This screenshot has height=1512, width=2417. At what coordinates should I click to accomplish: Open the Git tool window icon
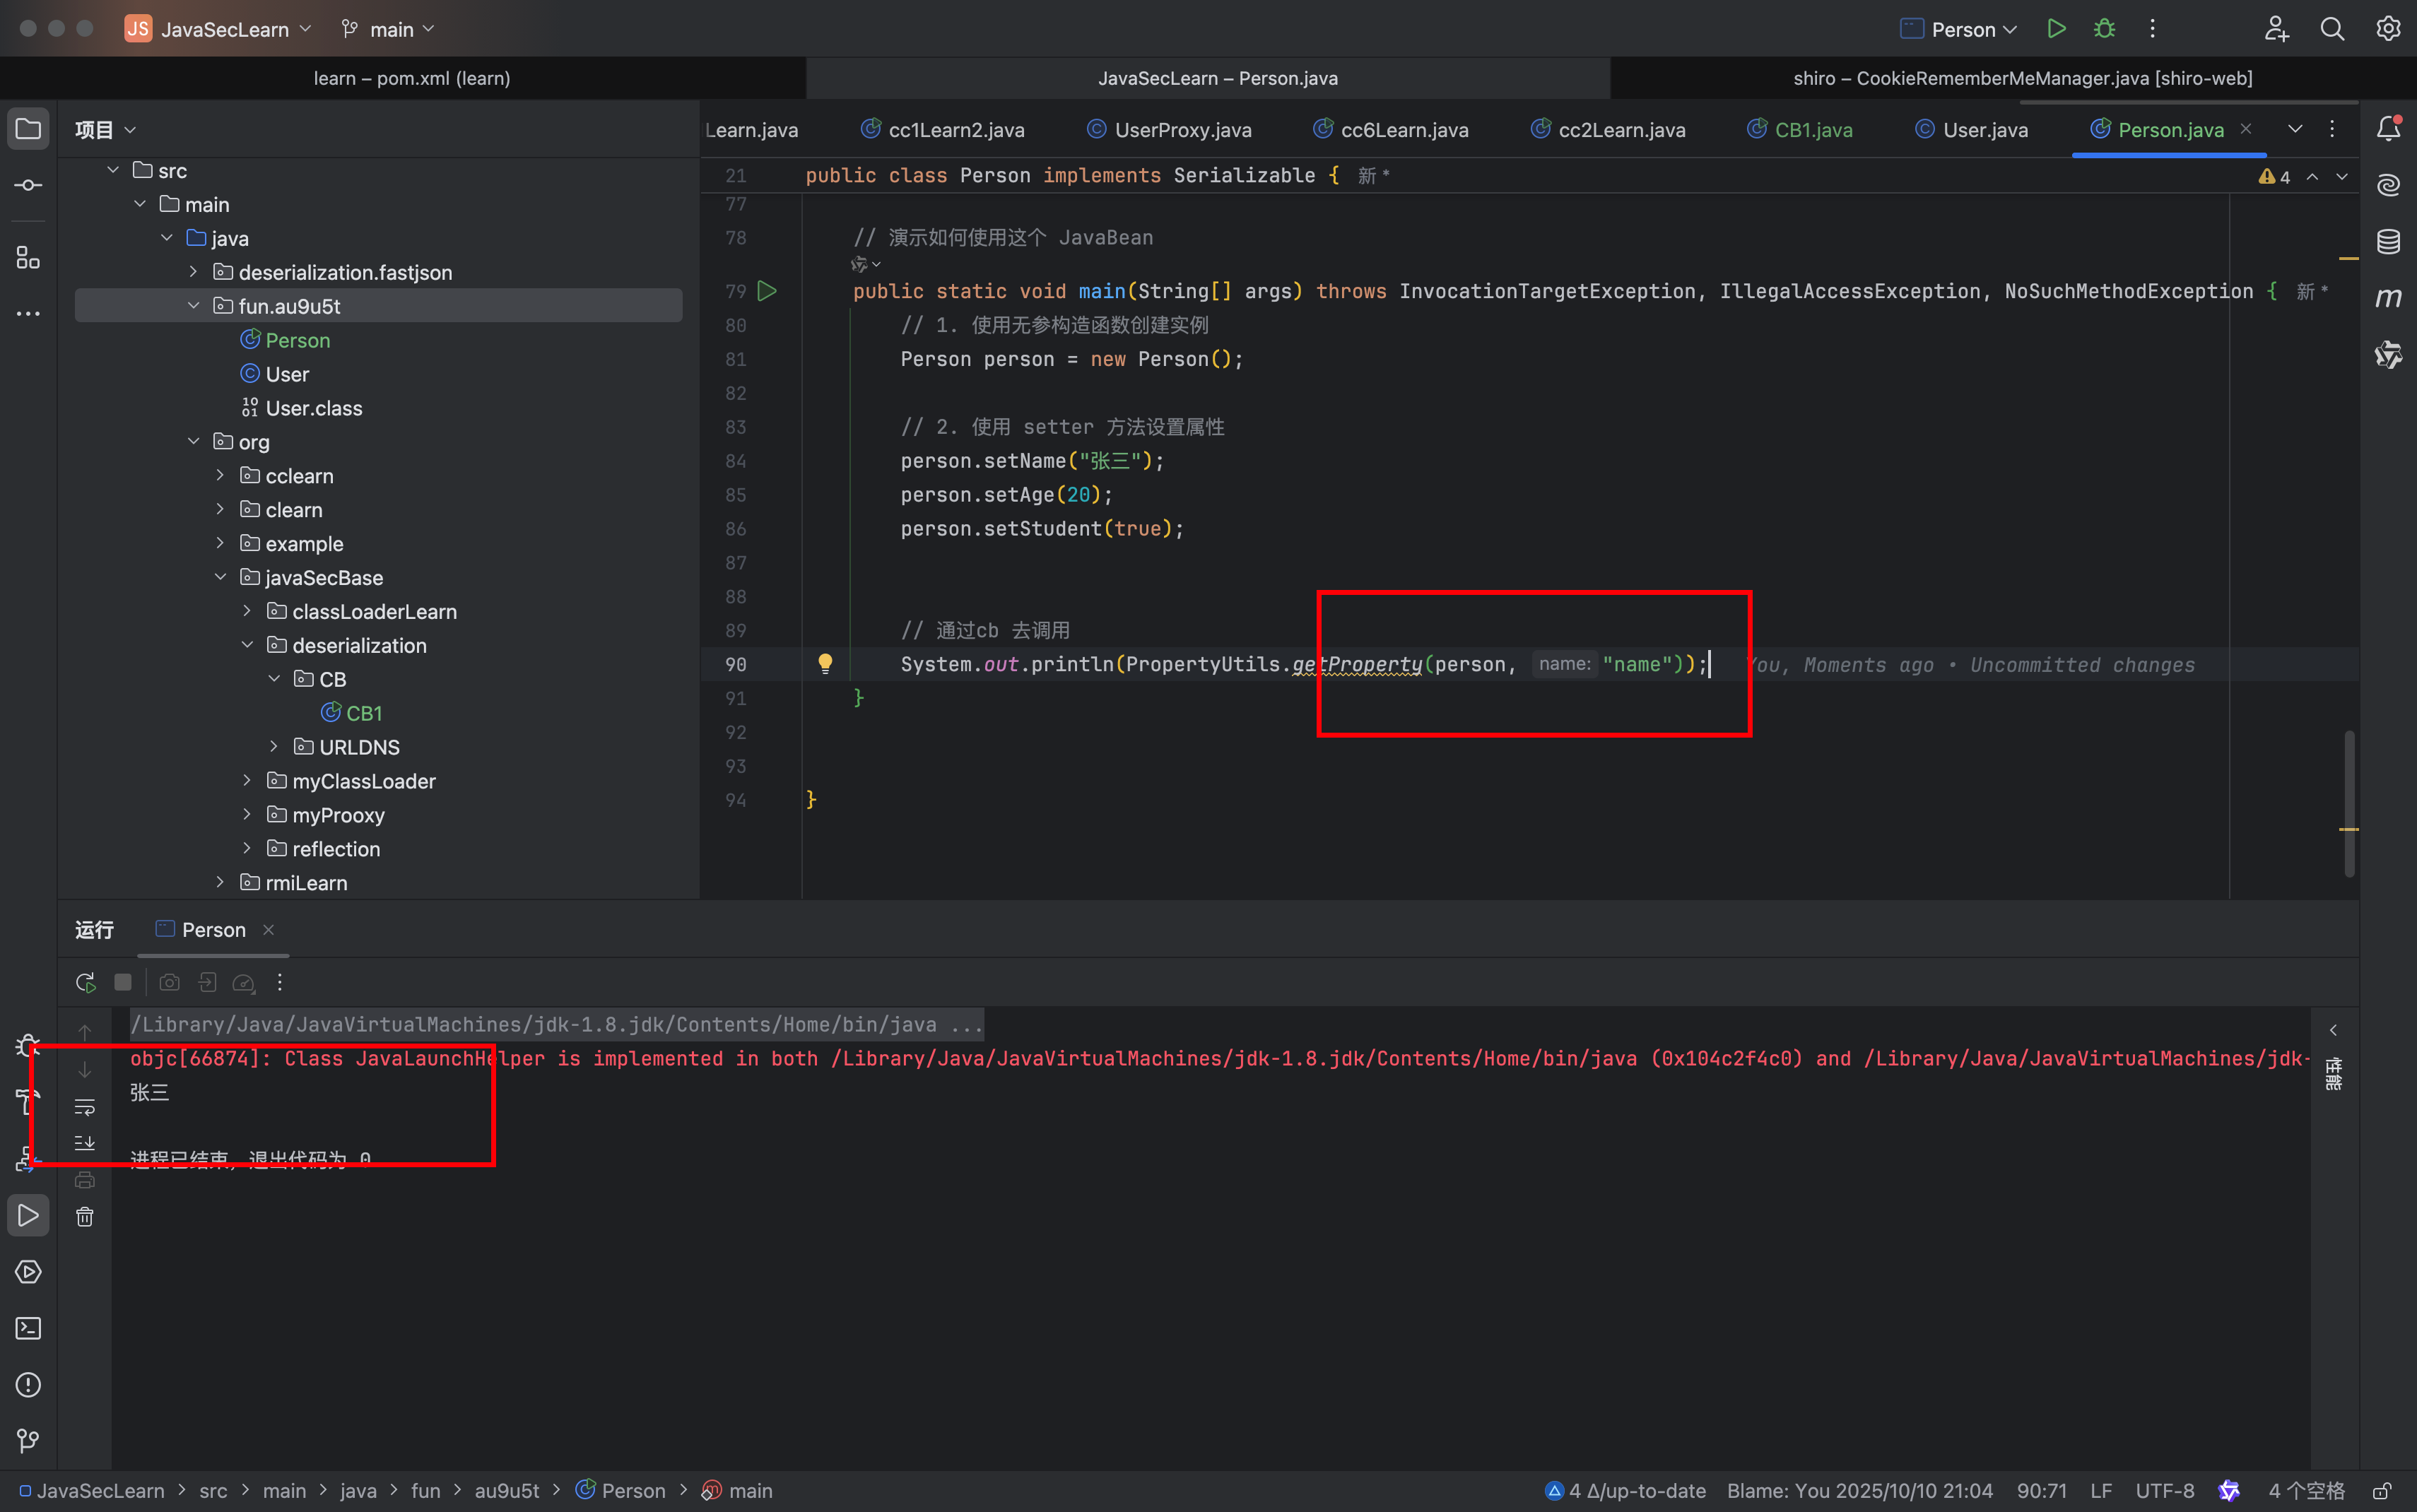pos(28,1441)
